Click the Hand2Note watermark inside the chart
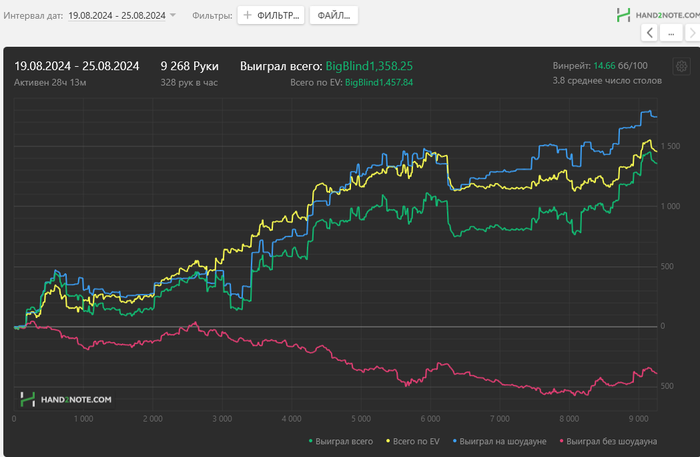 click(66, 399)
